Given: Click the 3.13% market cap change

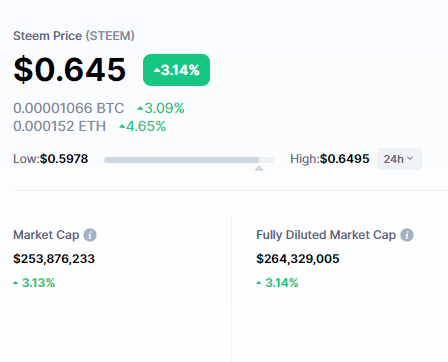Looking at the screenshot, I should click(34, 283).
